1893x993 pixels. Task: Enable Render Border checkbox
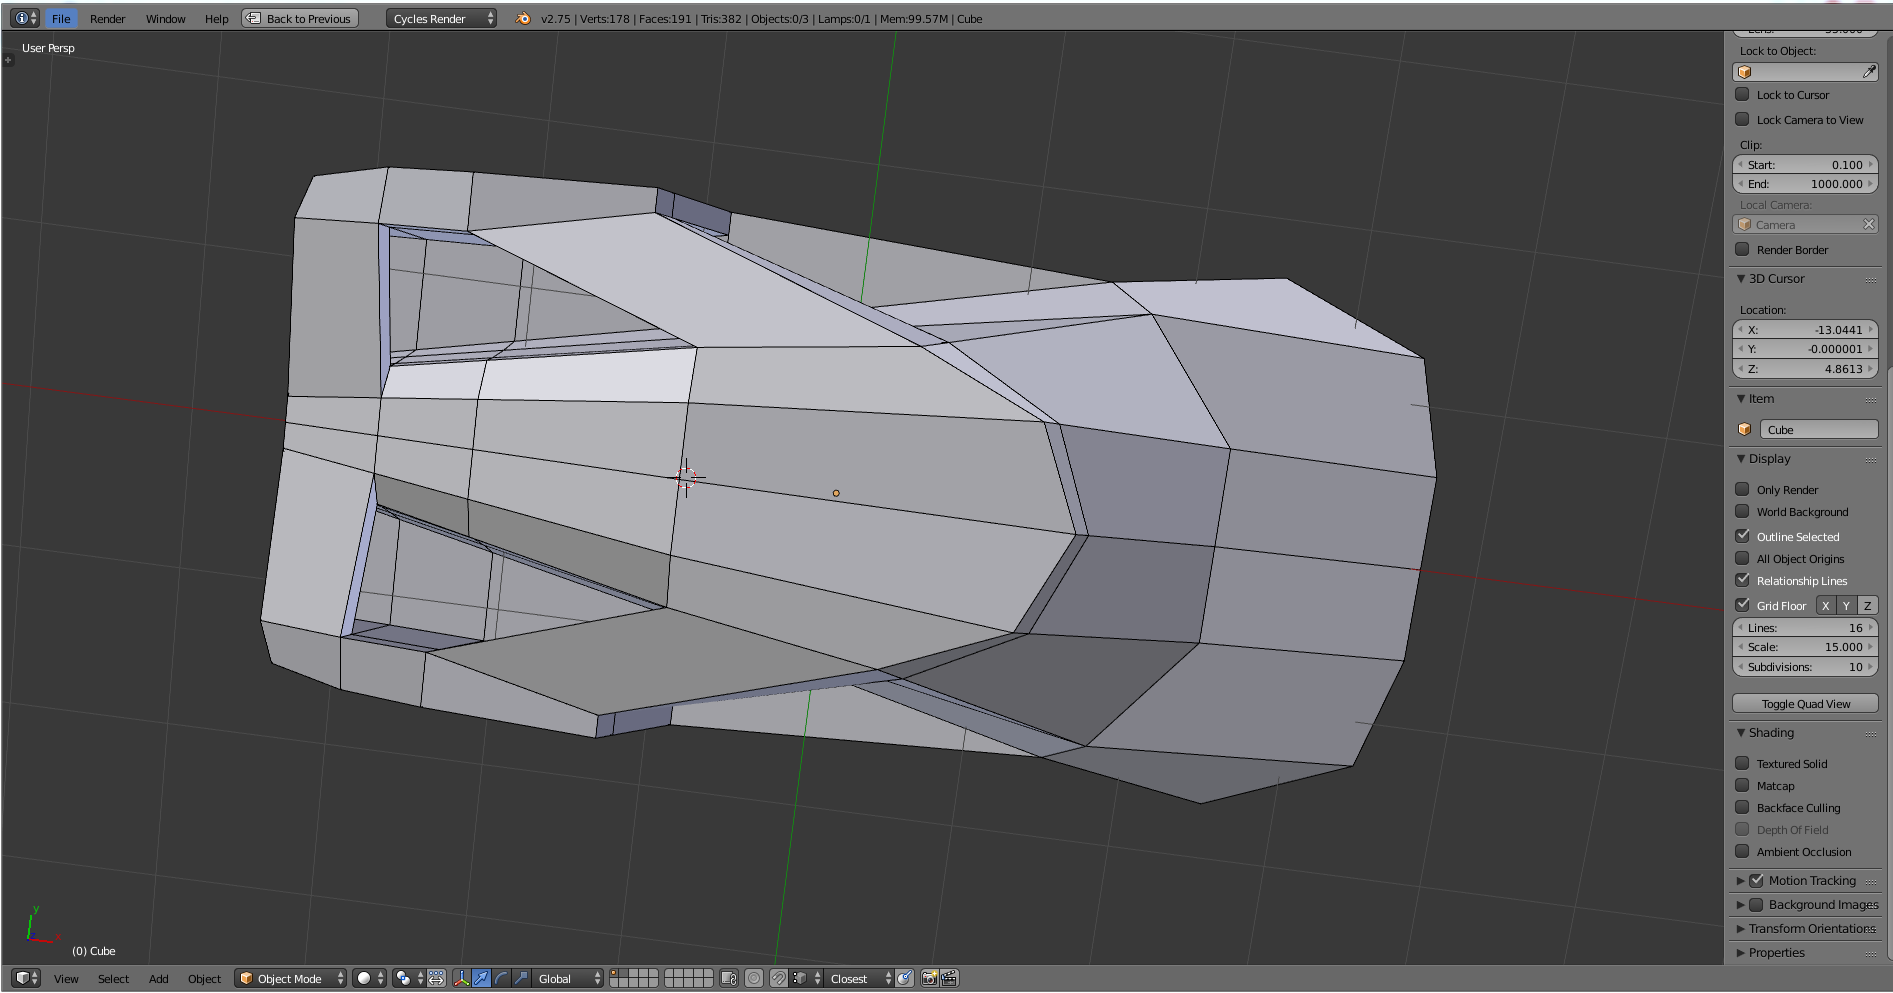coord(1742,249)
